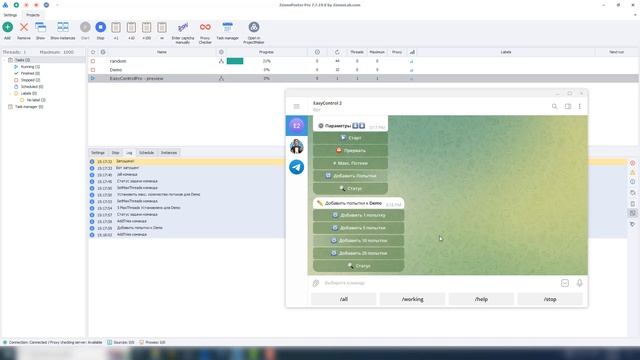Collapse the Labels tree node
The image size is (640, 360).
pos(11,93)
